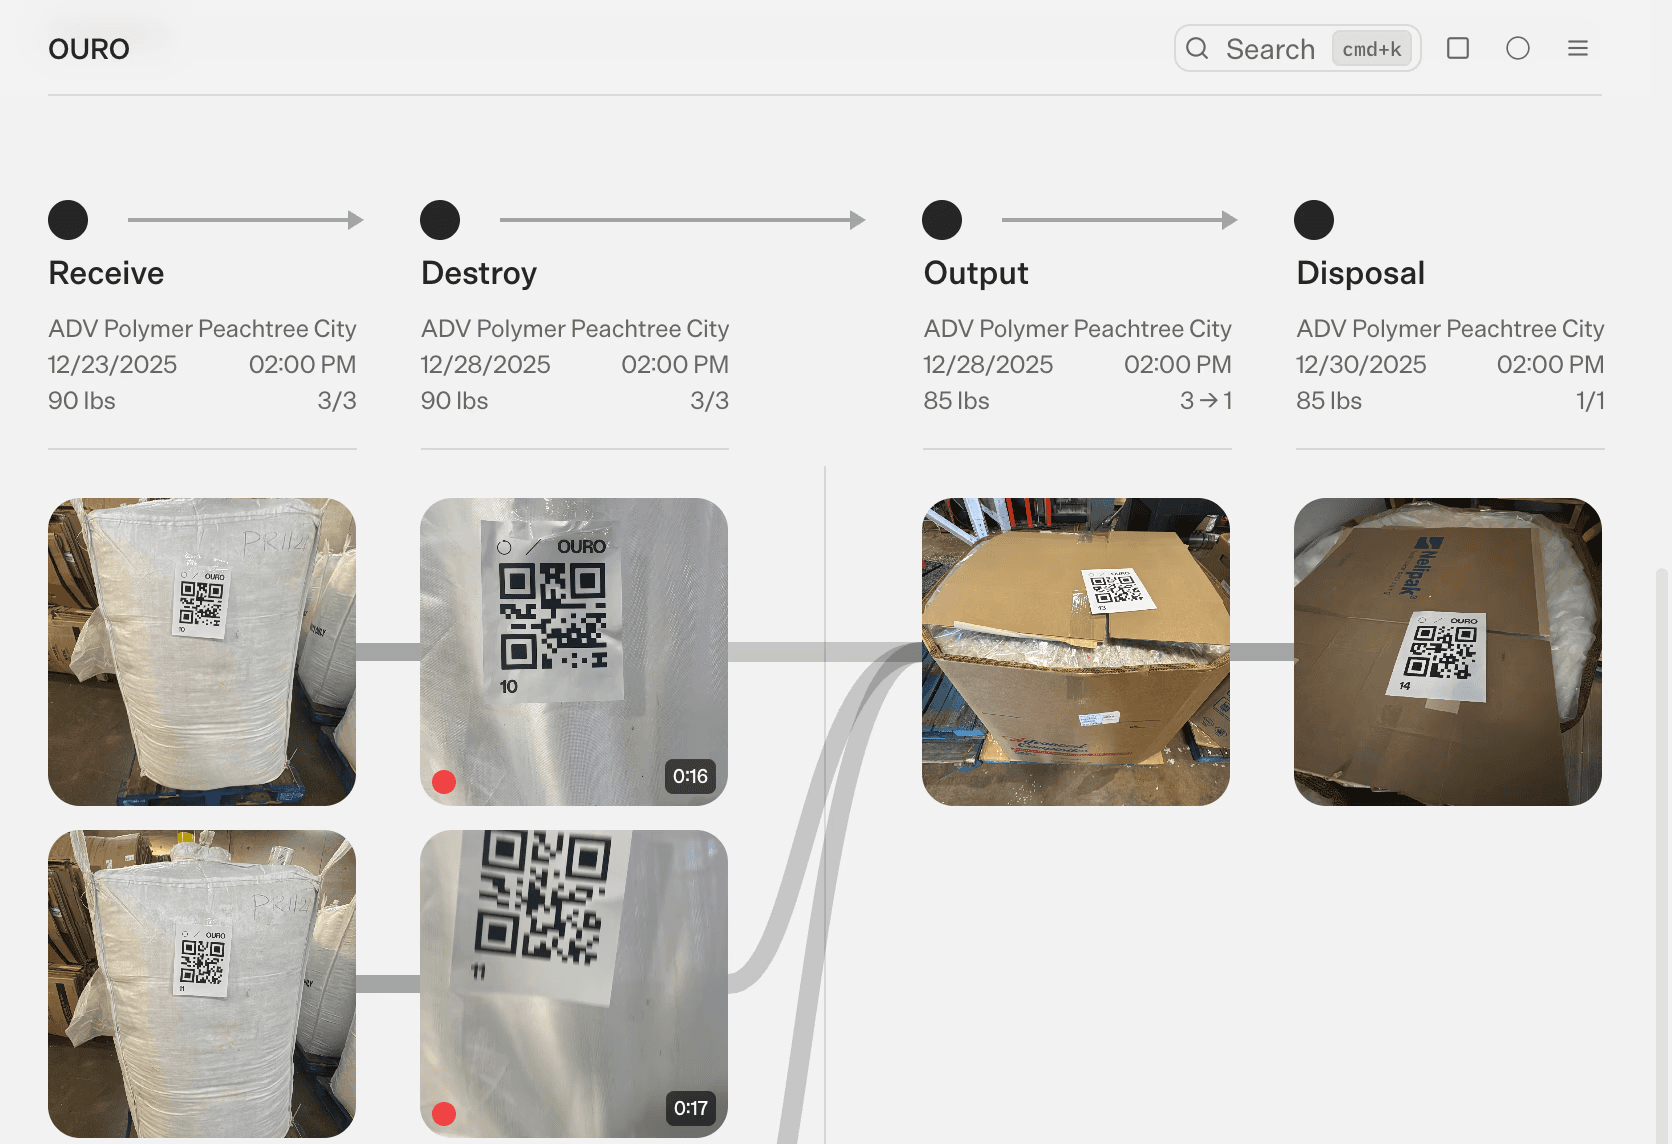Focus the Search field

(x=1297, y=48)
